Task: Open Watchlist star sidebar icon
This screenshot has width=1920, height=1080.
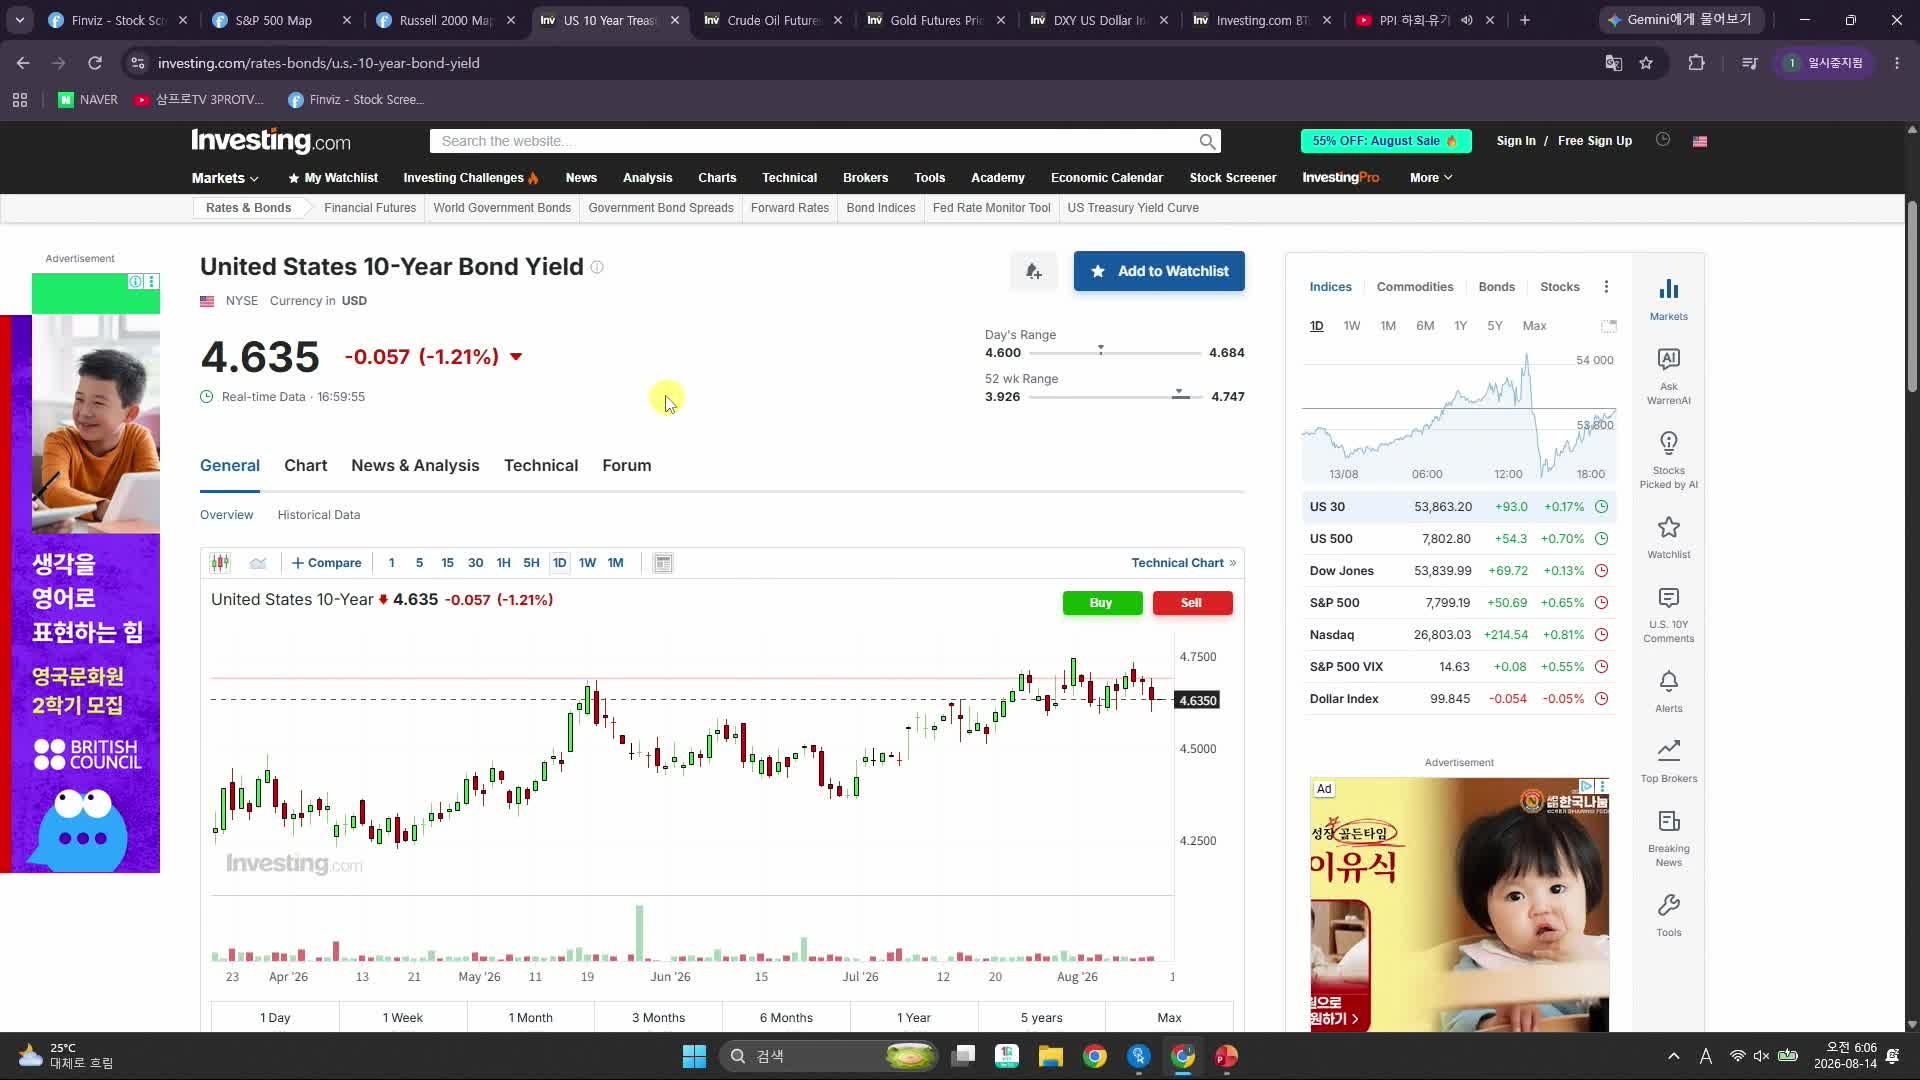Action: click(1668, 537)
